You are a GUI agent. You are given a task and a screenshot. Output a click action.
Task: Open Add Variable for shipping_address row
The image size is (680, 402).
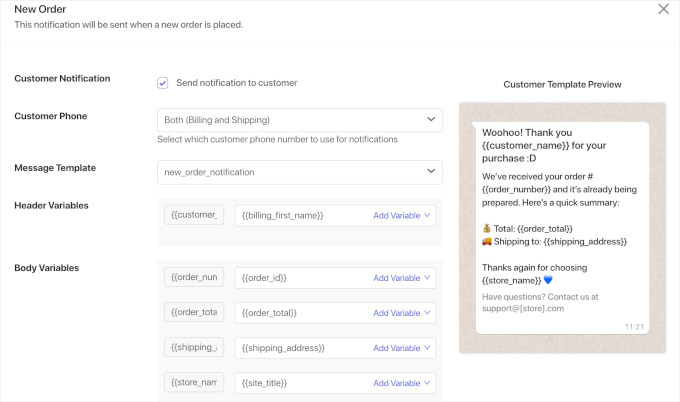(x=402, y=348)
